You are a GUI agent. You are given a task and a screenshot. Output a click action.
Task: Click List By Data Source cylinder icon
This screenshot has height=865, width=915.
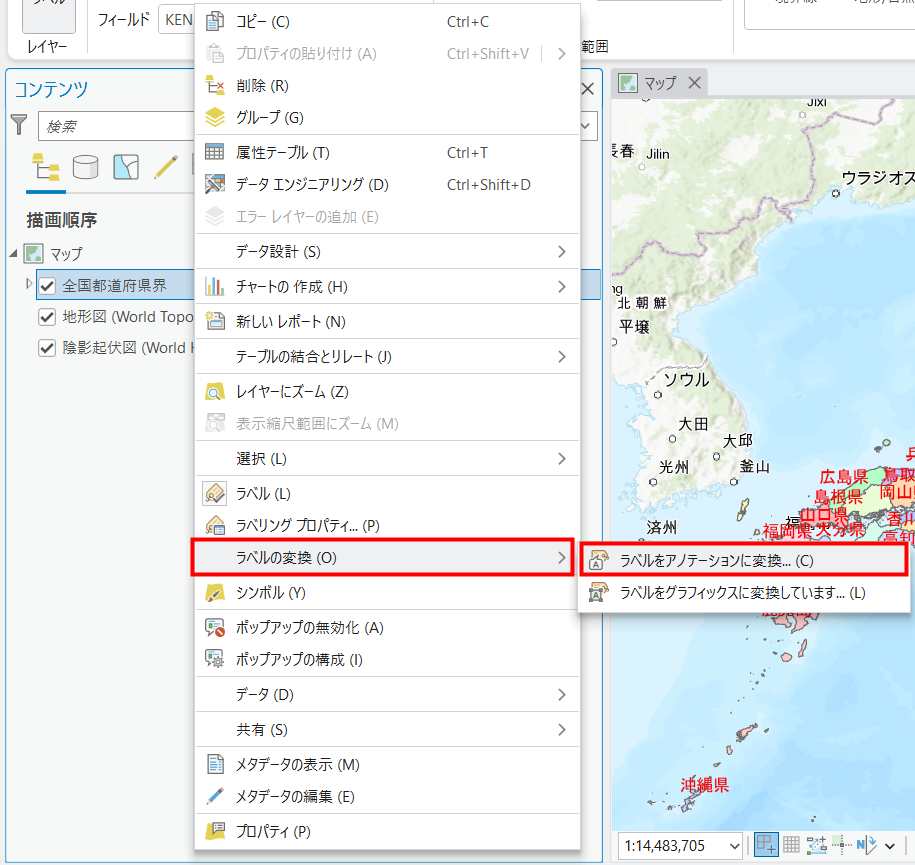tap(86, 166)
